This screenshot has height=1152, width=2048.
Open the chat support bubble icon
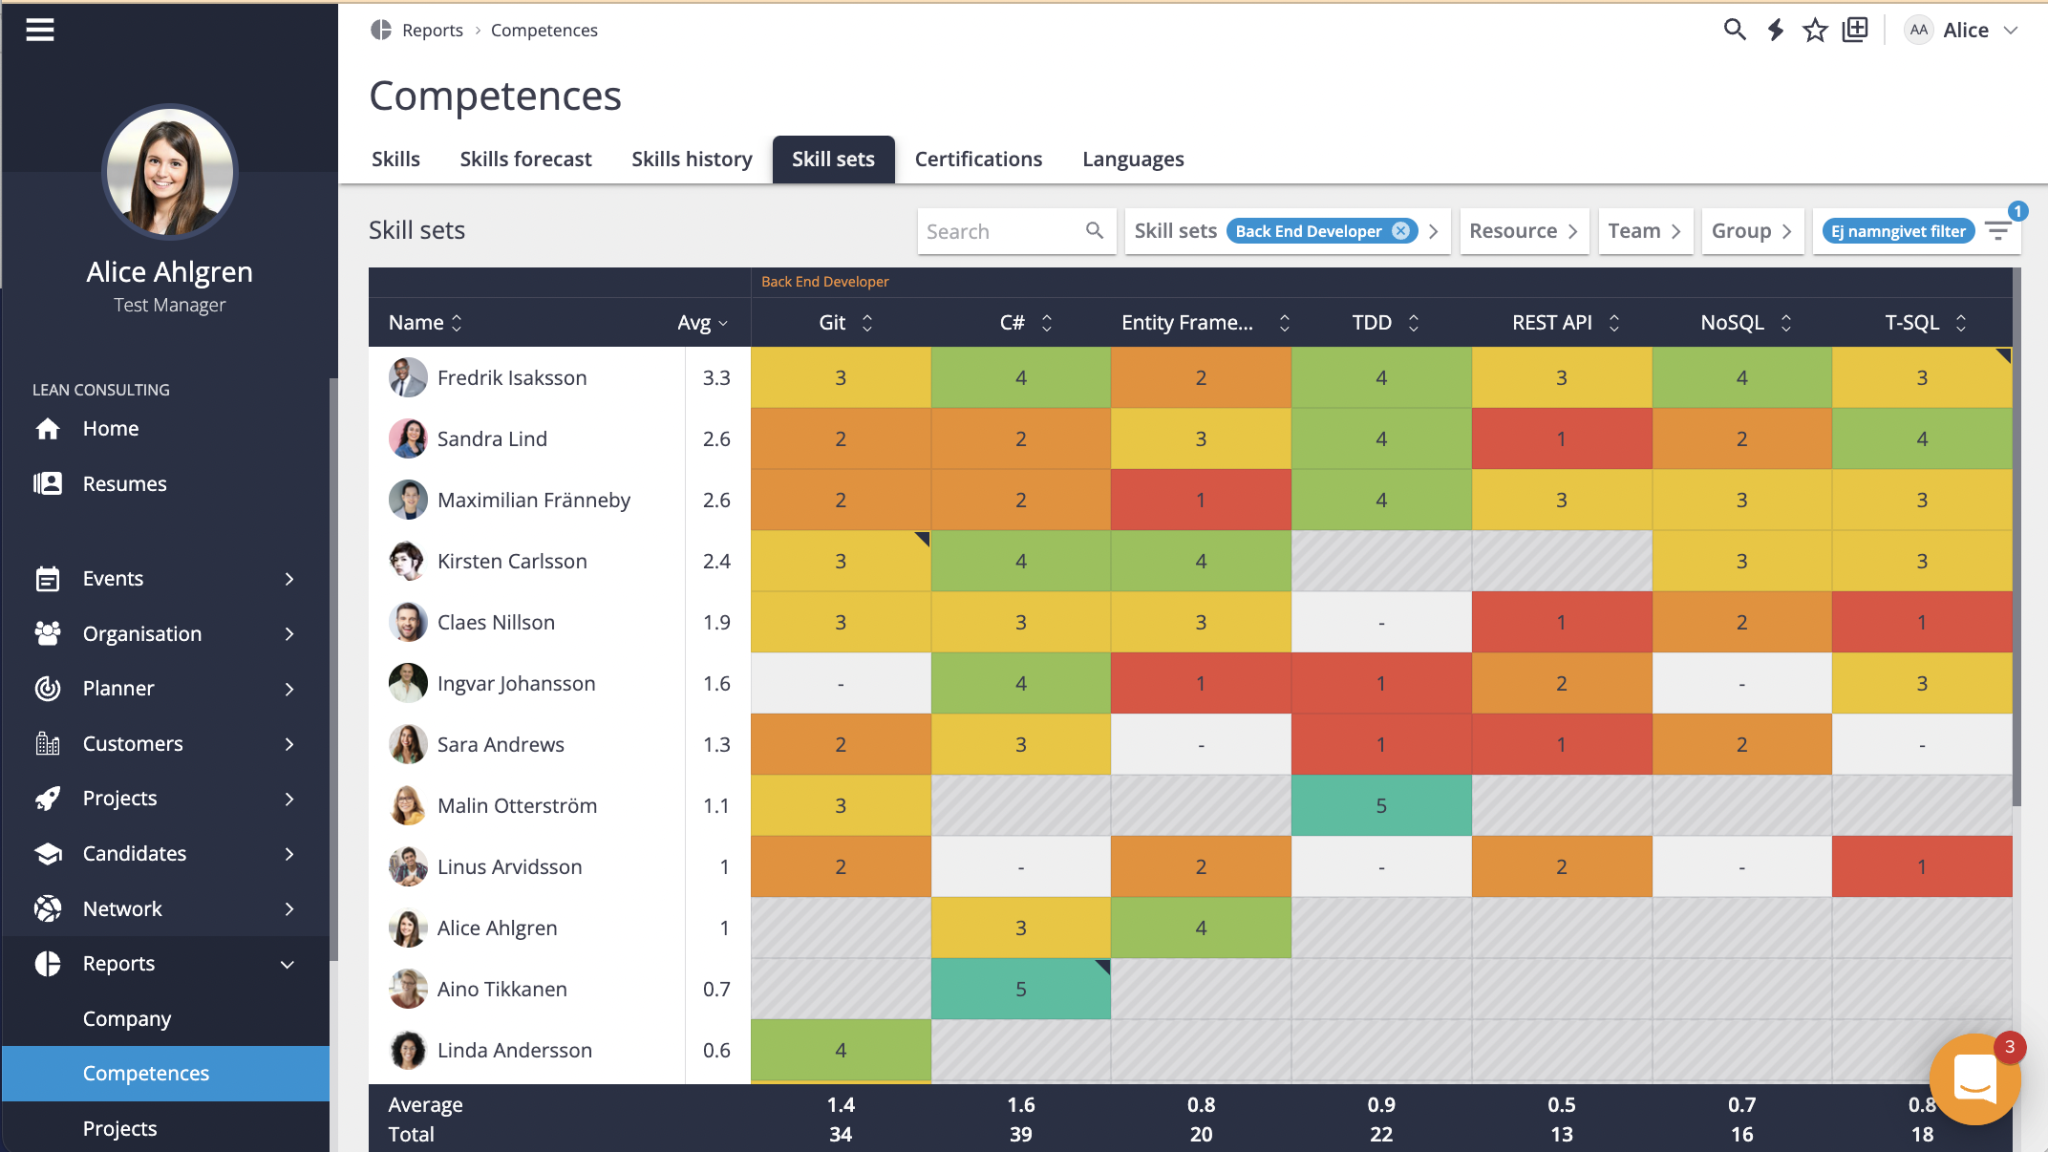1974,1080
